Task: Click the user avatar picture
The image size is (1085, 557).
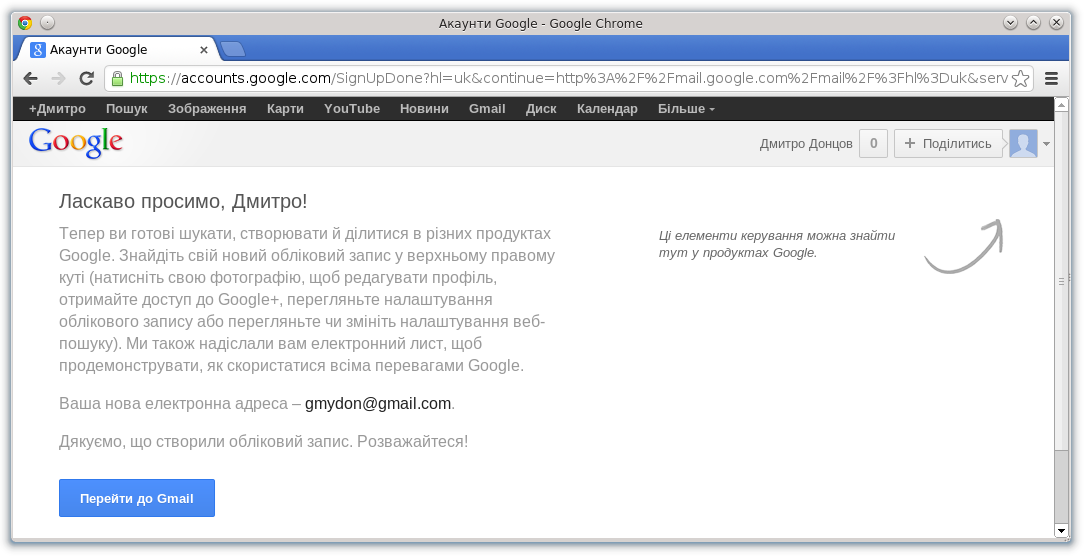Action: tap(1023, 143)
